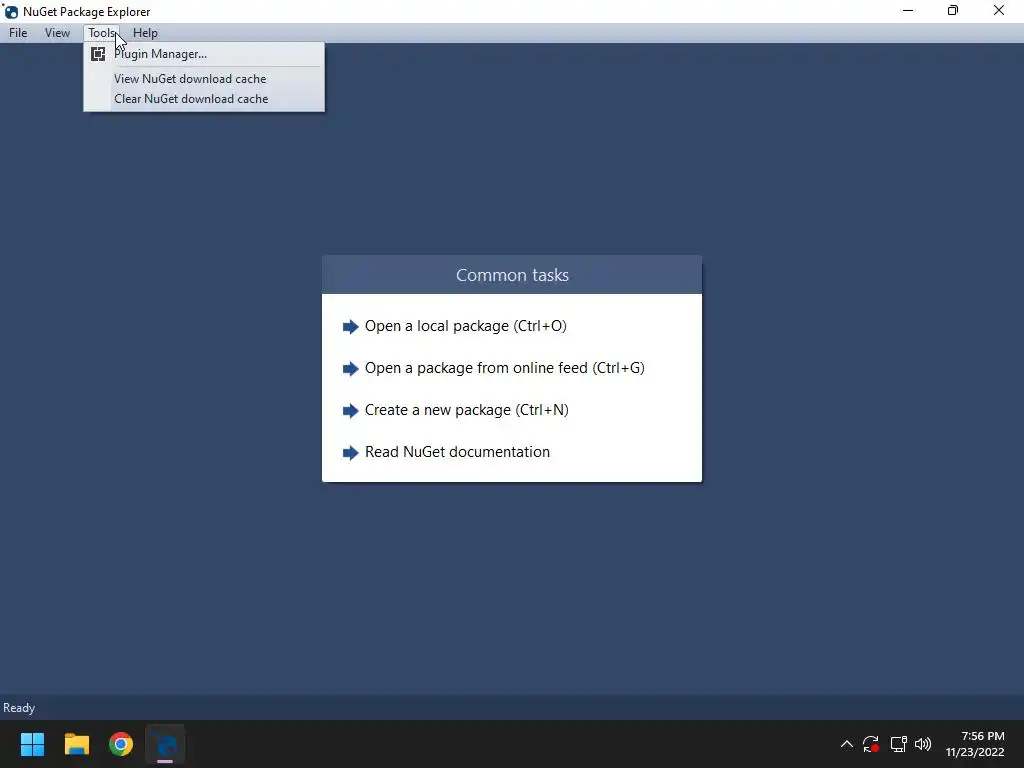Show hidden system tray icons

(846, 744)
